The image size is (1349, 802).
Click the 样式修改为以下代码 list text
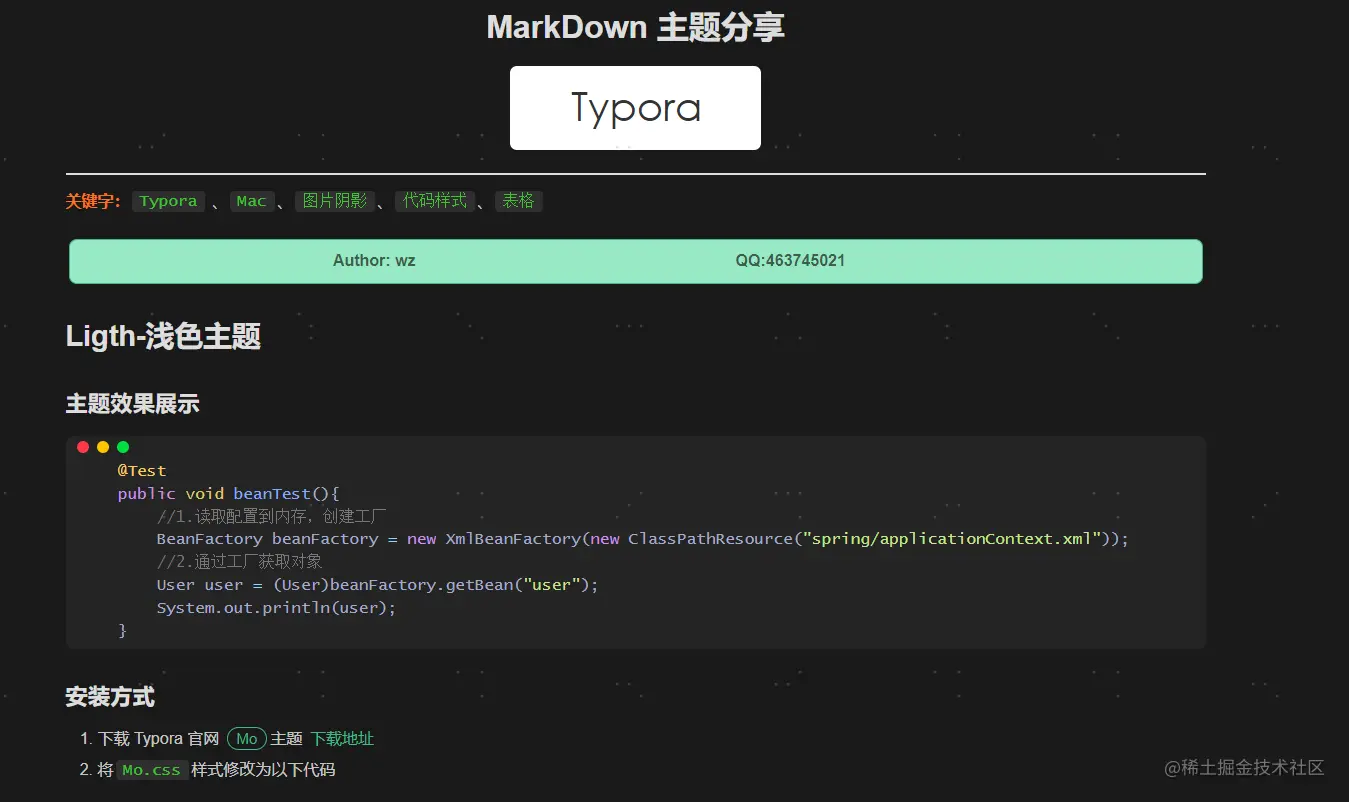pos(263,770)
